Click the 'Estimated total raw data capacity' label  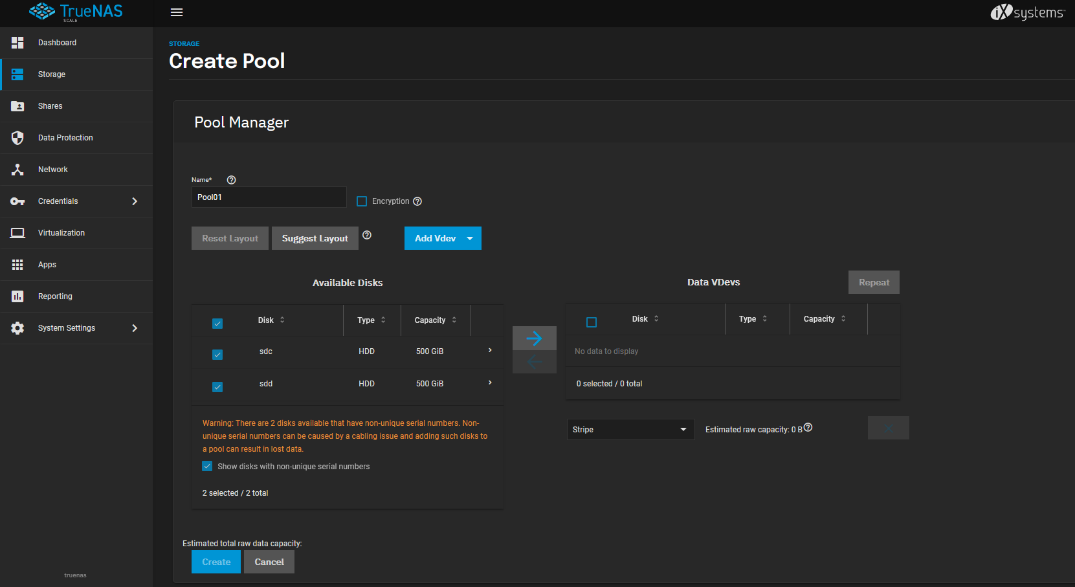point(242,543)
